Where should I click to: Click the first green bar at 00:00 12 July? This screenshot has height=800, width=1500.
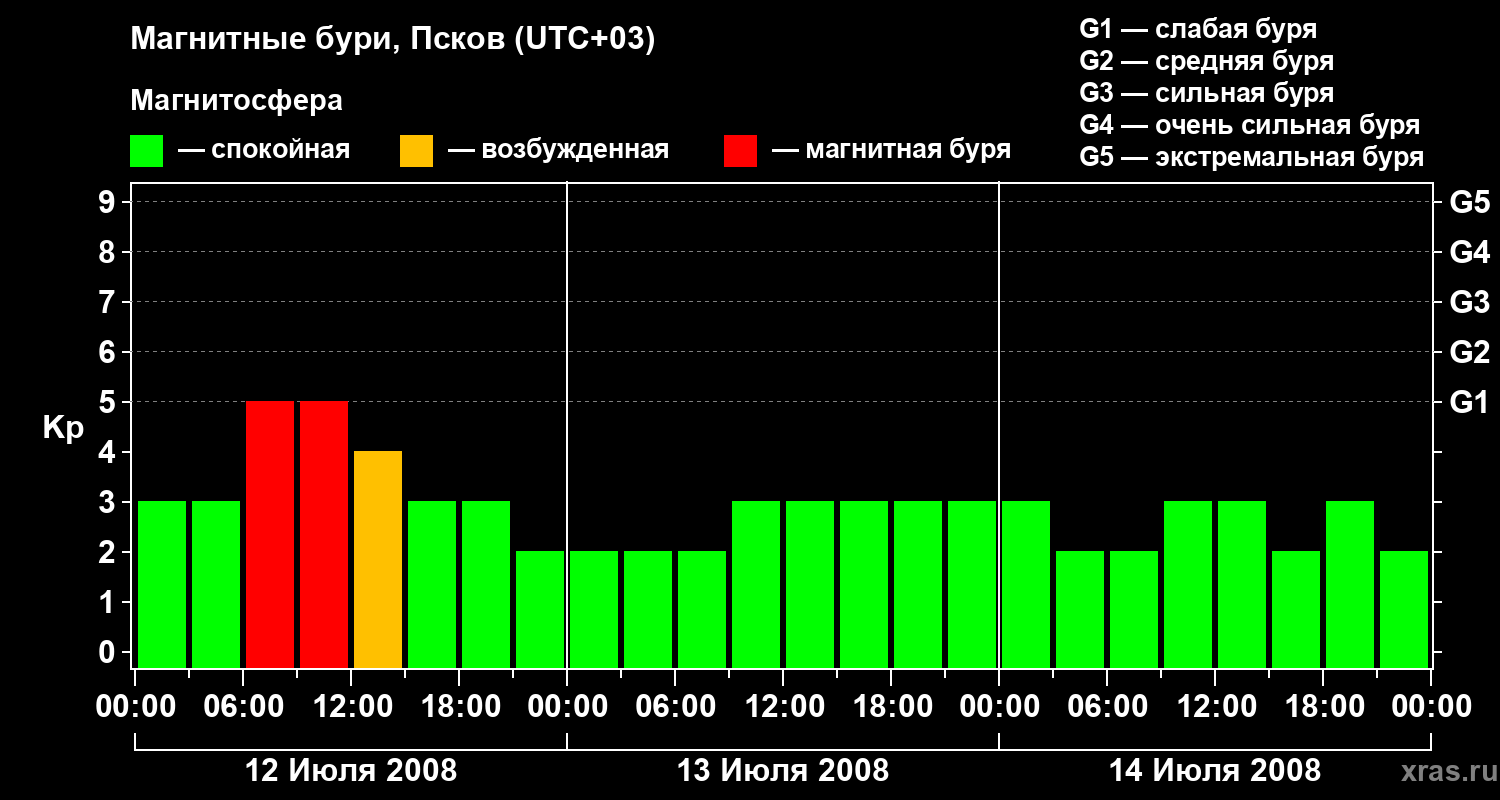point(162,584)
